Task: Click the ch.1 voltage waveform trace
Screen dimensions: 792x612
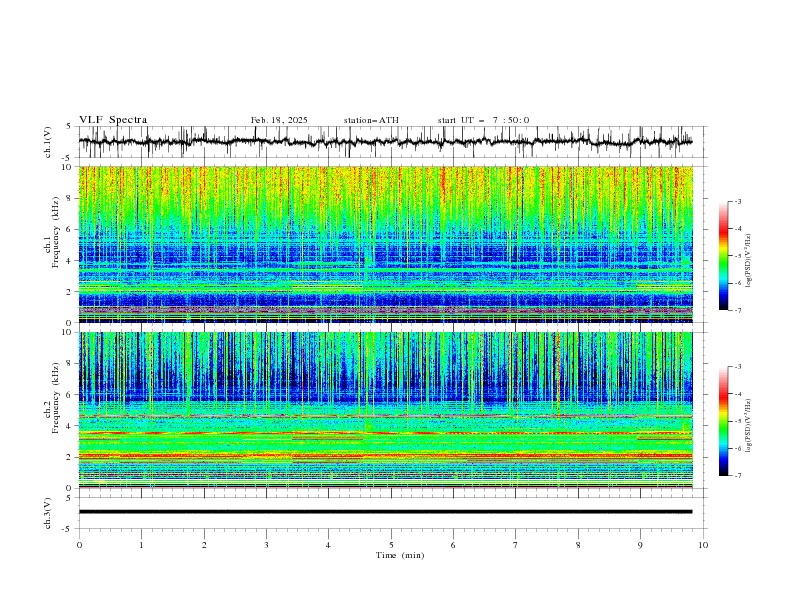Action: (x=386, y=142)
